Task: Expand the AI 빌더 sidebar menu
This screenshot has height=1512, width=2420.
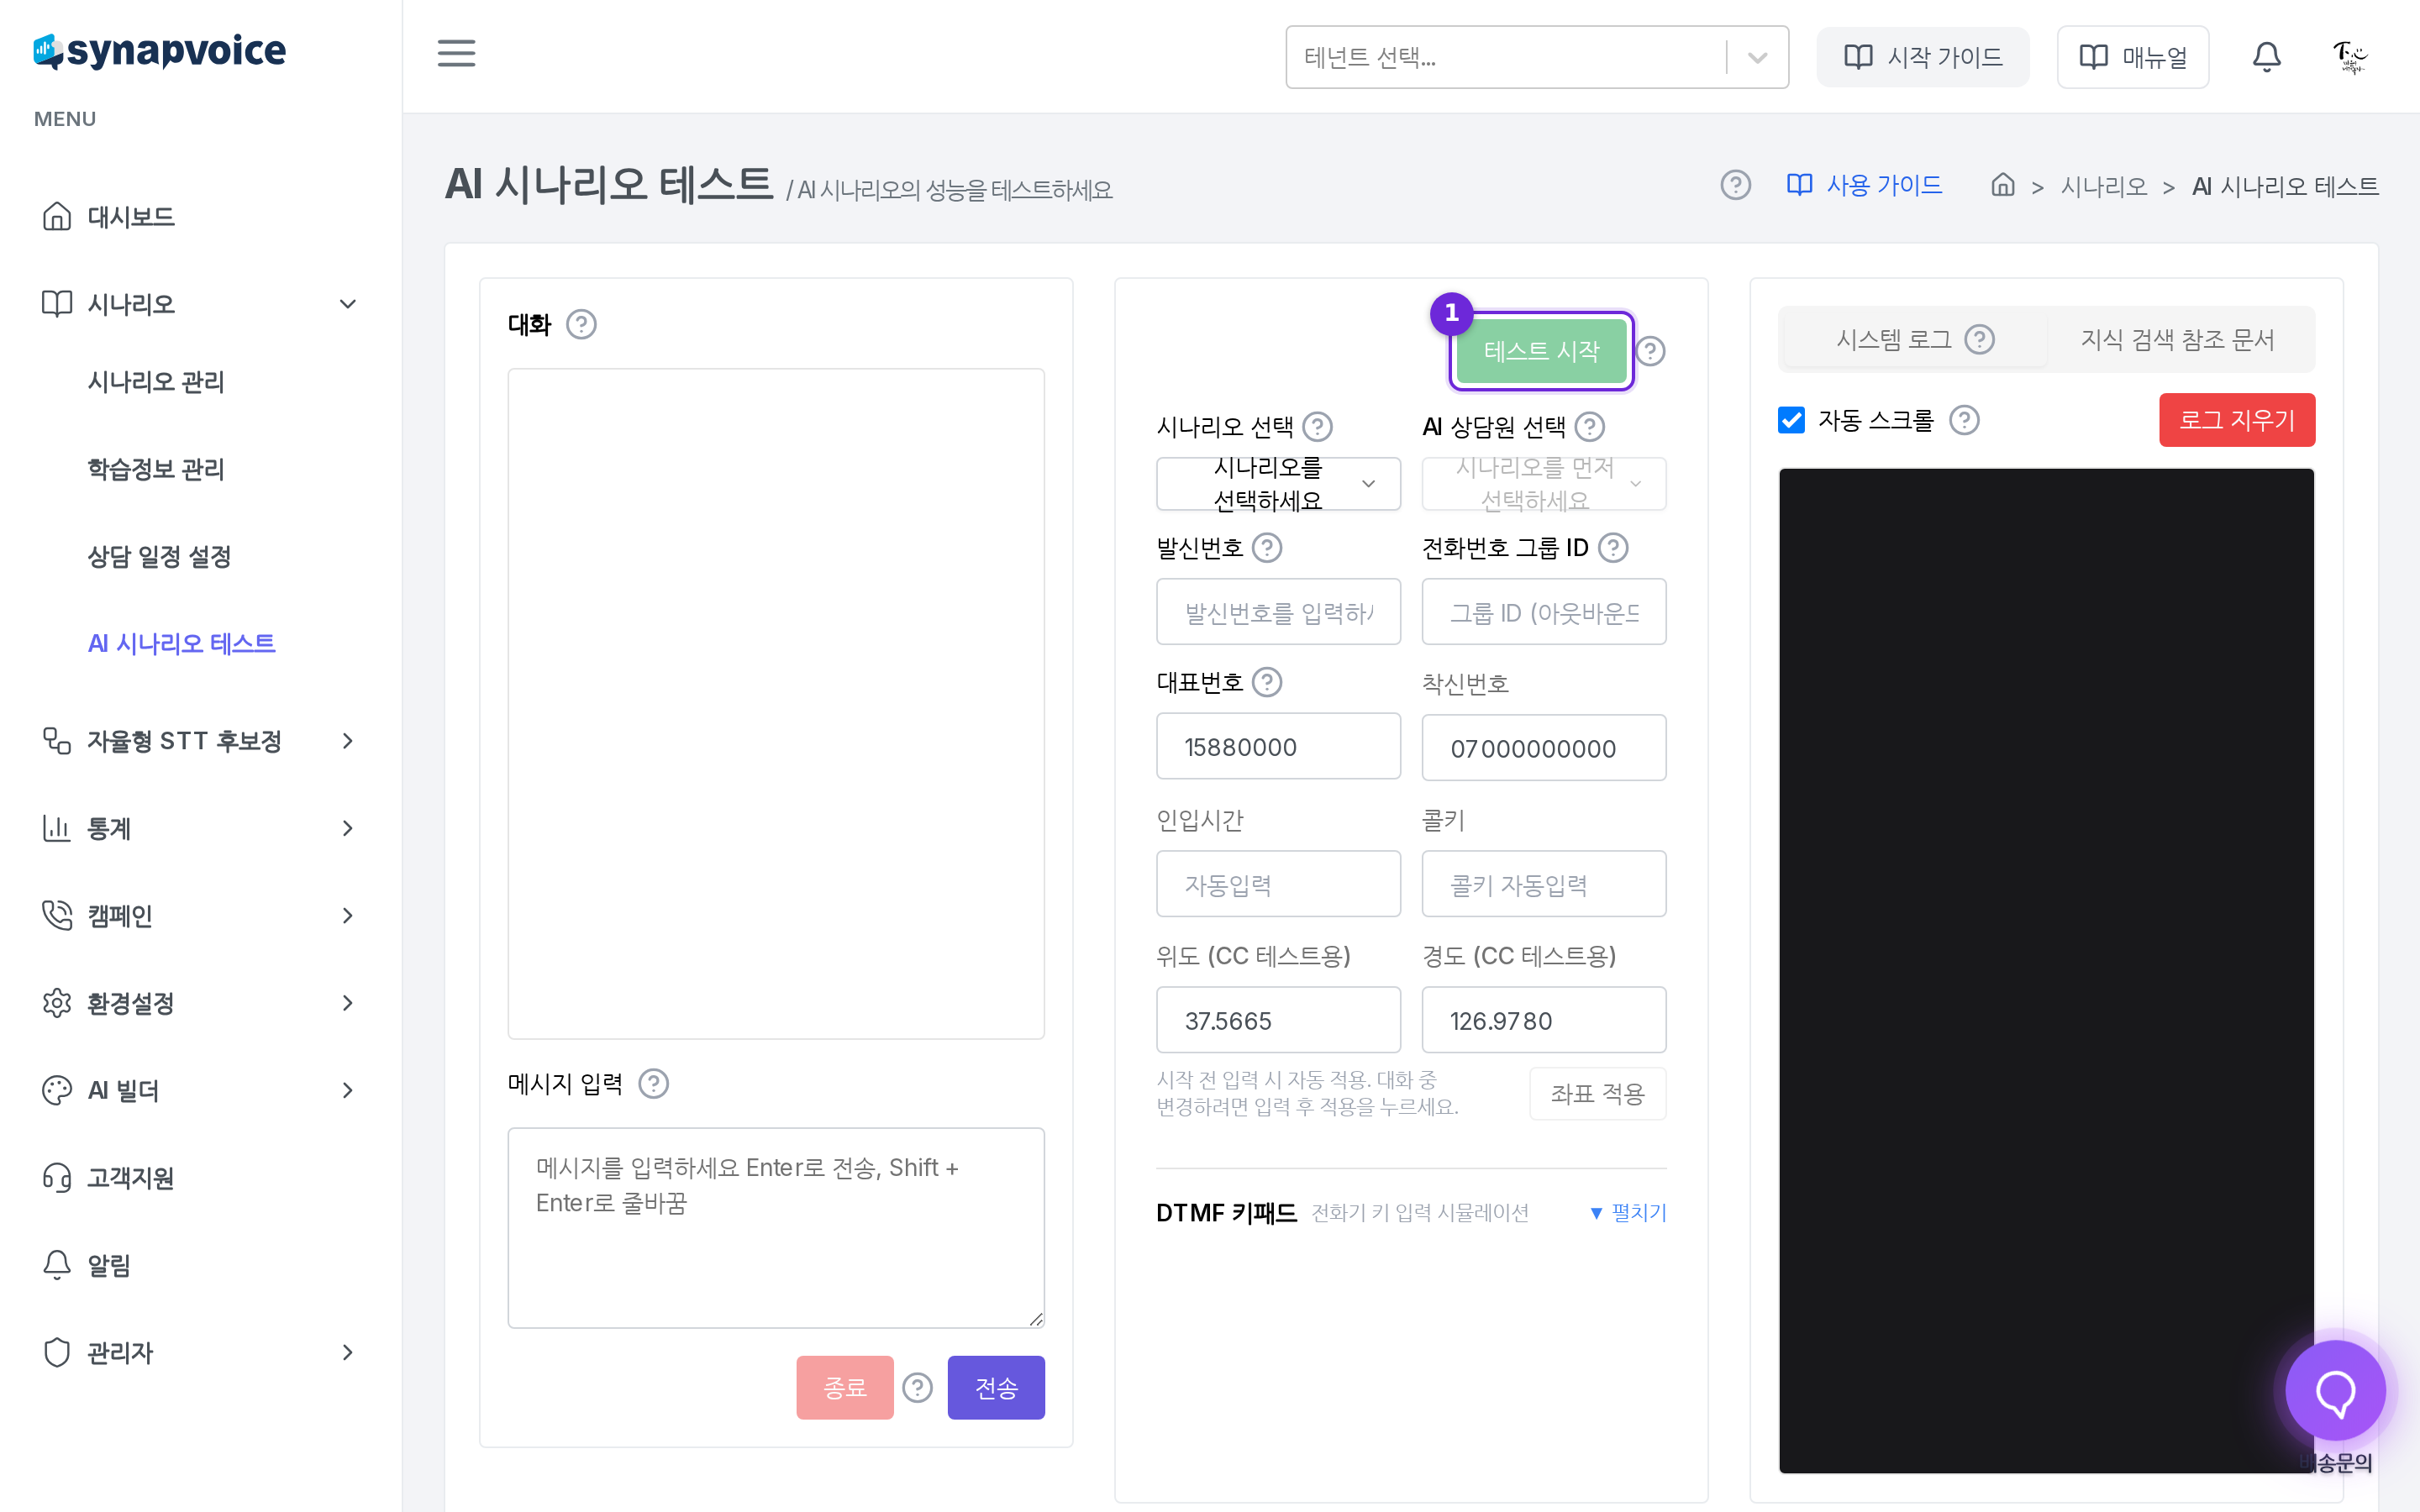Action: [x=200, y=1090]
